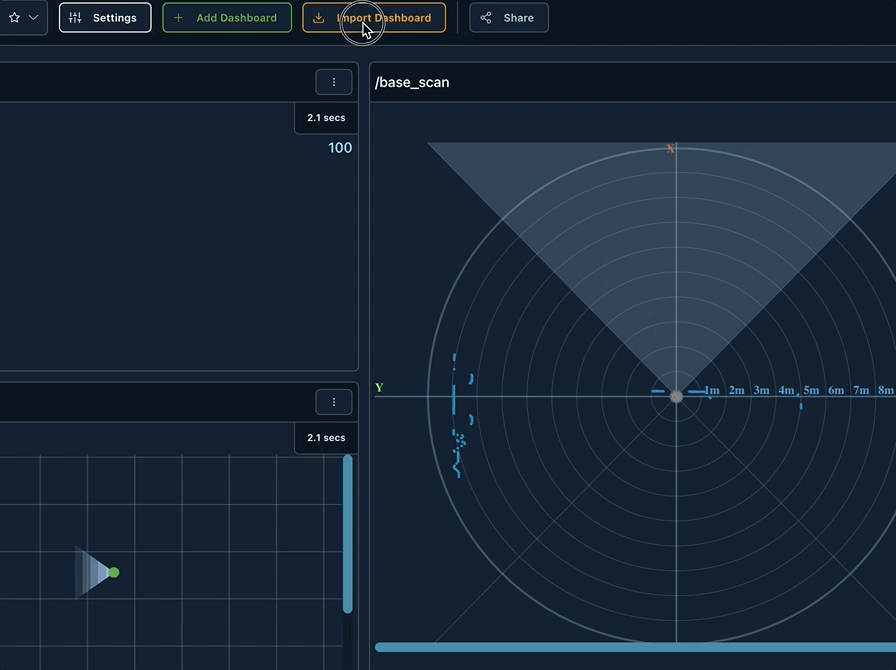Screen dimensions: 896x670
Task: Open Settings via its text label
Action: click(114, 18)
